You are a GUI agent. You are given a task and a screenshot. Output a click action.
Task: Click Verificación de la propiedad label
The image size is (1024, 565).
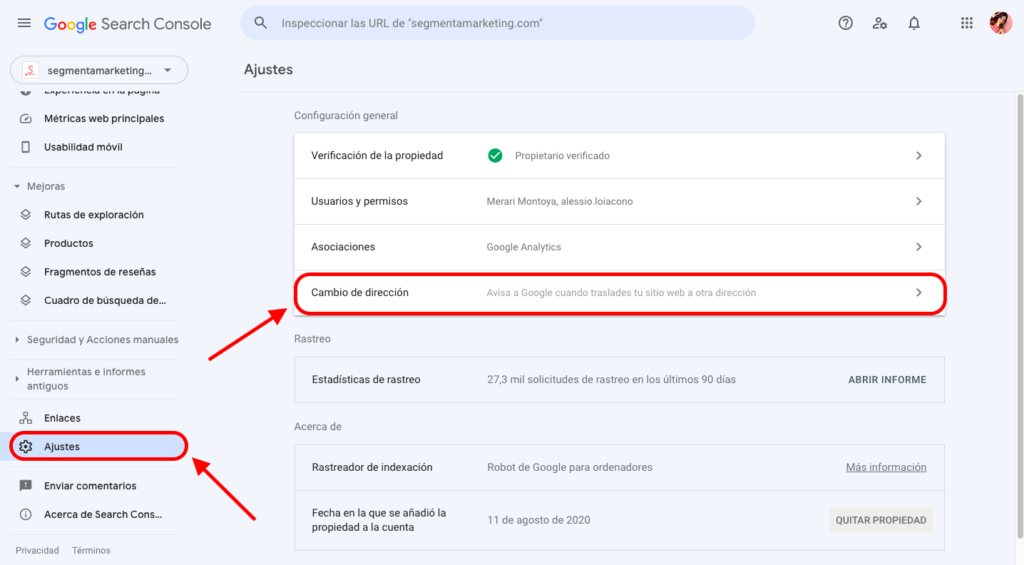[x=377, y=155]
